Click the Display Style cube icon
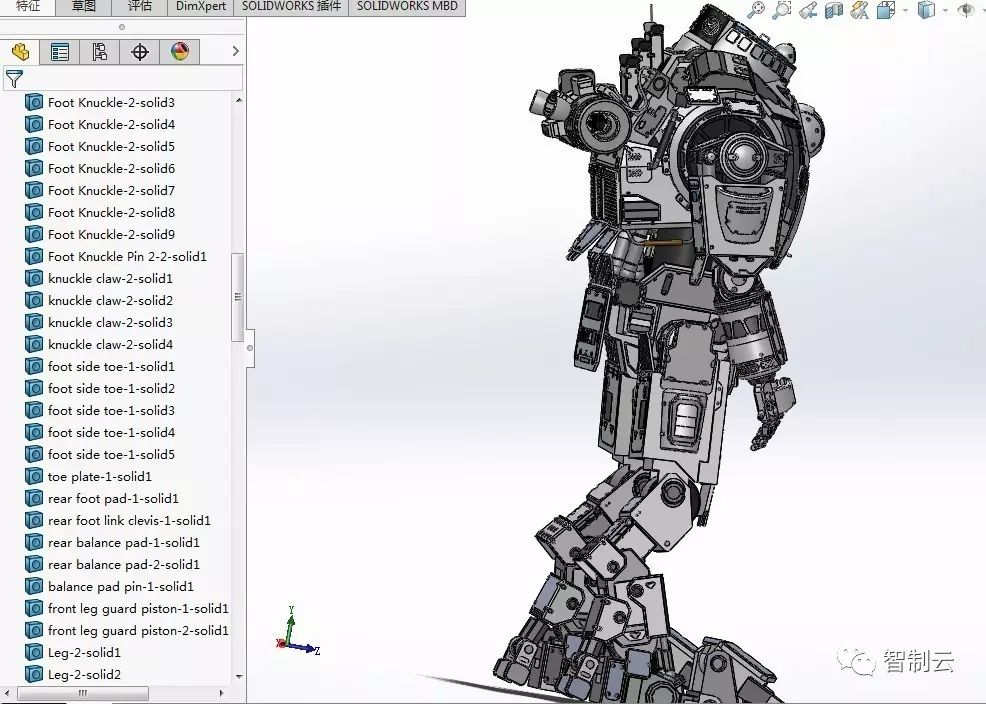Viewport: 986px width, 704px height. tap(926, 10)
